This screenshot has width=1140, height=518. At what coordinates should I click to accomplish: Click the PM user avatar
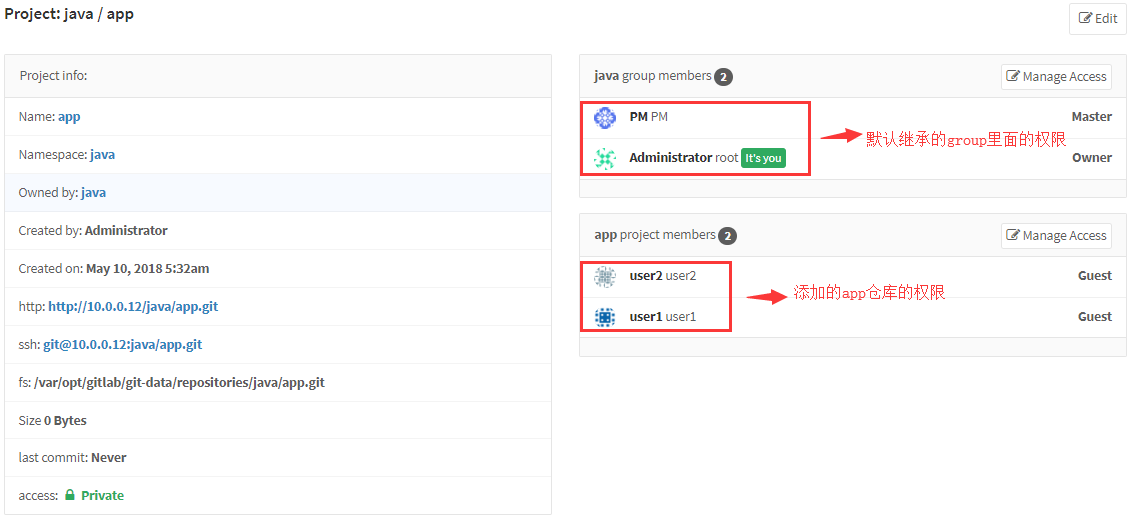tap(605, 117)
